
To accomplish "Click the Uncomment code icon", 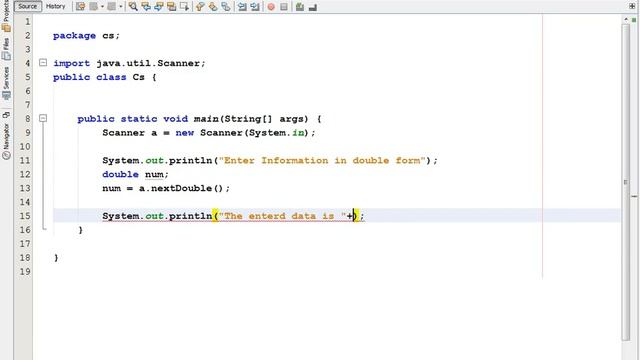I will 313,7.
